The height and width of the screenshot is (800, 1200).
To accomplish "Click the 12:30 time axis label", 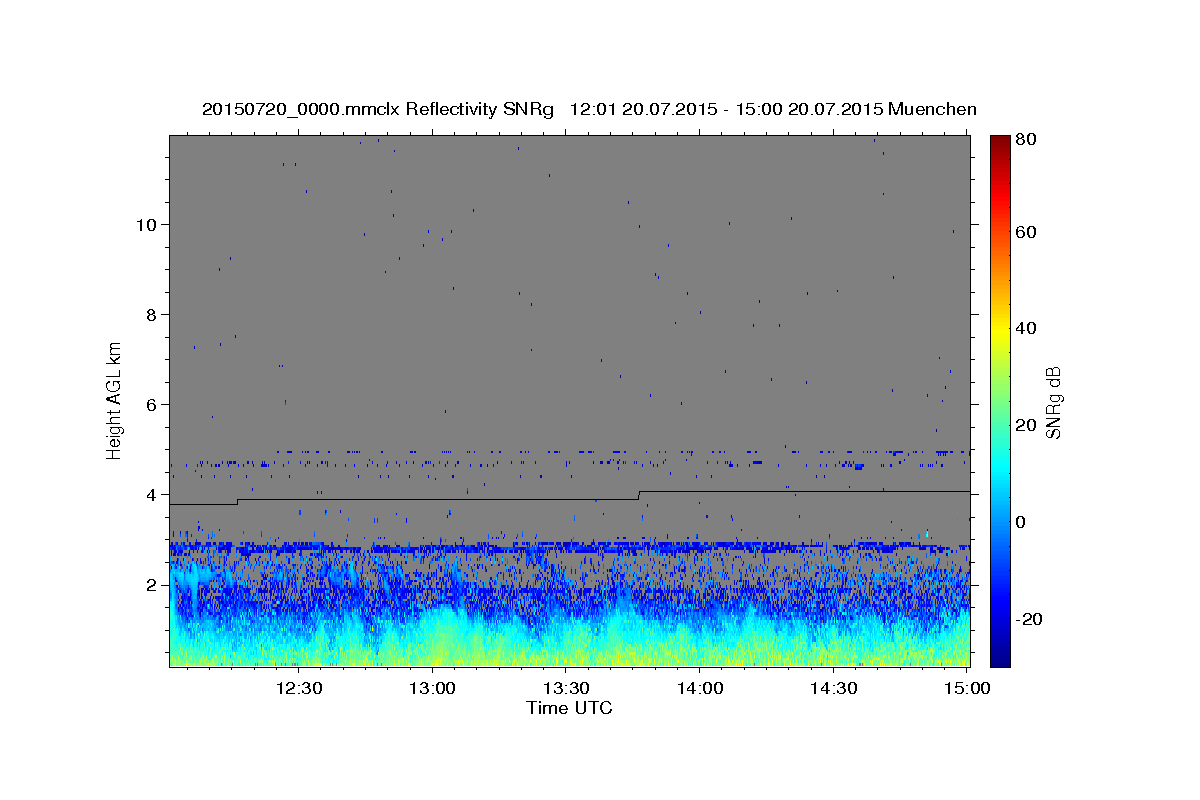I will (x=298, y=688).
